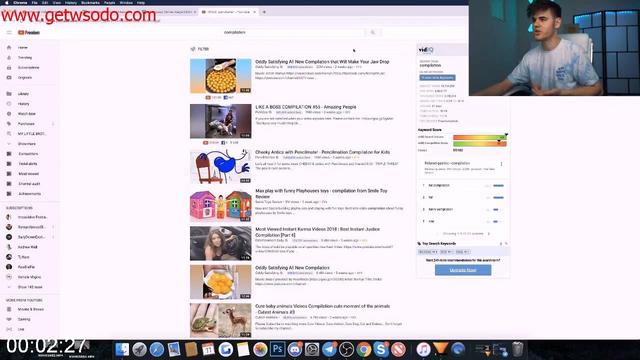
Task: Open related queries three-dot menu
Action: coord(501,164)
